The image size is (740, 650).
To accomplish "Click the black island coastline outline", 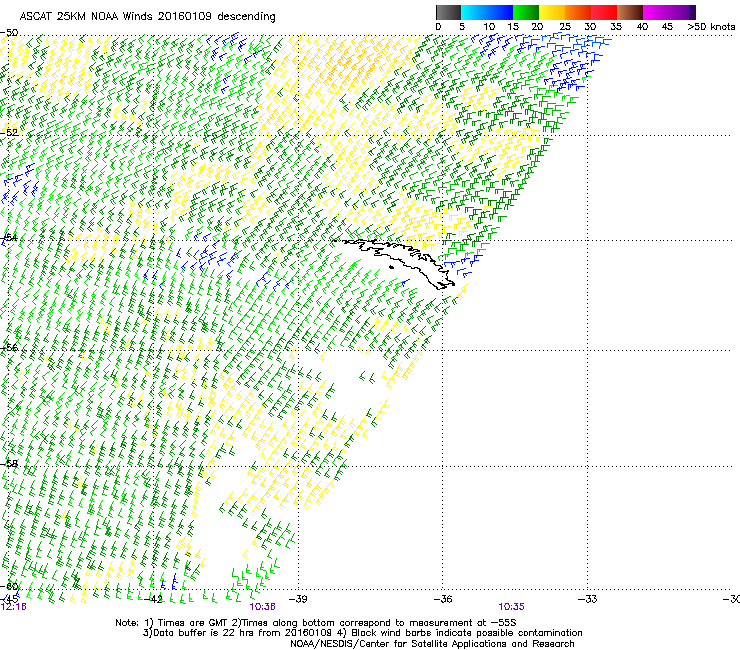I will pos(399,262).
